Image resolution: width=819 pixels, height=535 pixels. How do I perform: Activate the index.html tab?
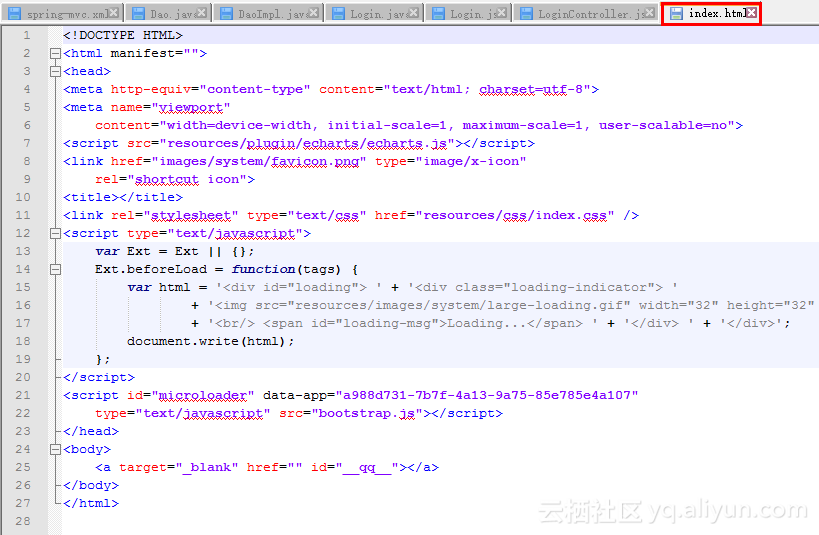pos(711,13)
